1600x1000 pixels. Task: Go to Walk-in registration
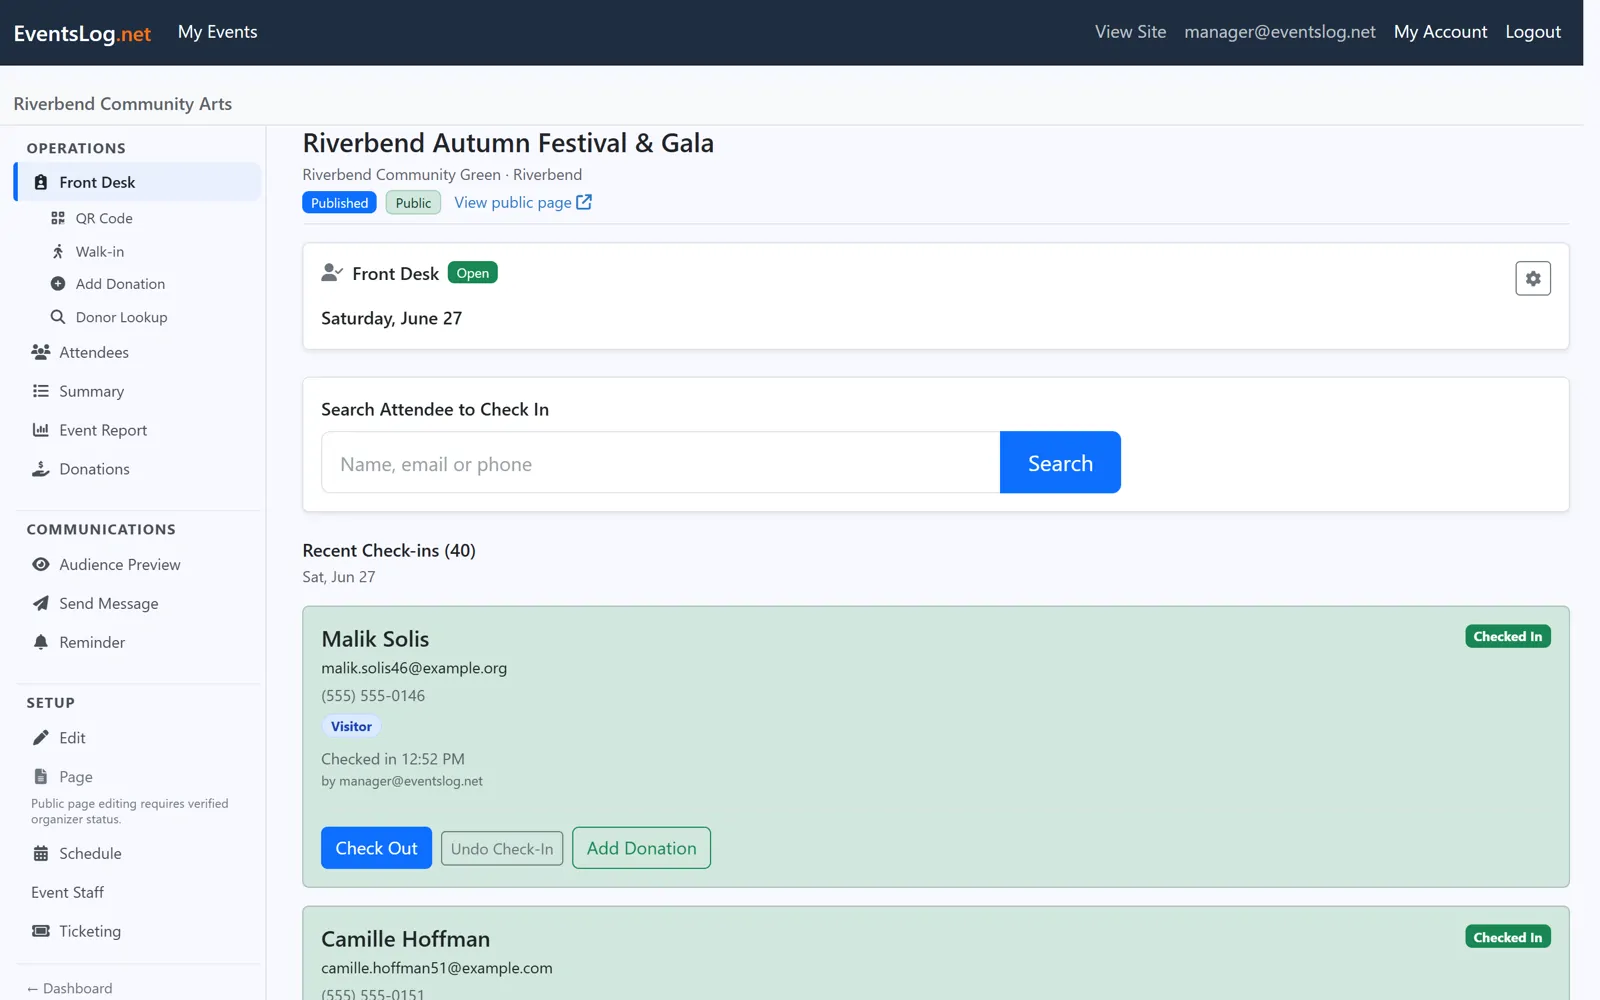pos(100,251)
